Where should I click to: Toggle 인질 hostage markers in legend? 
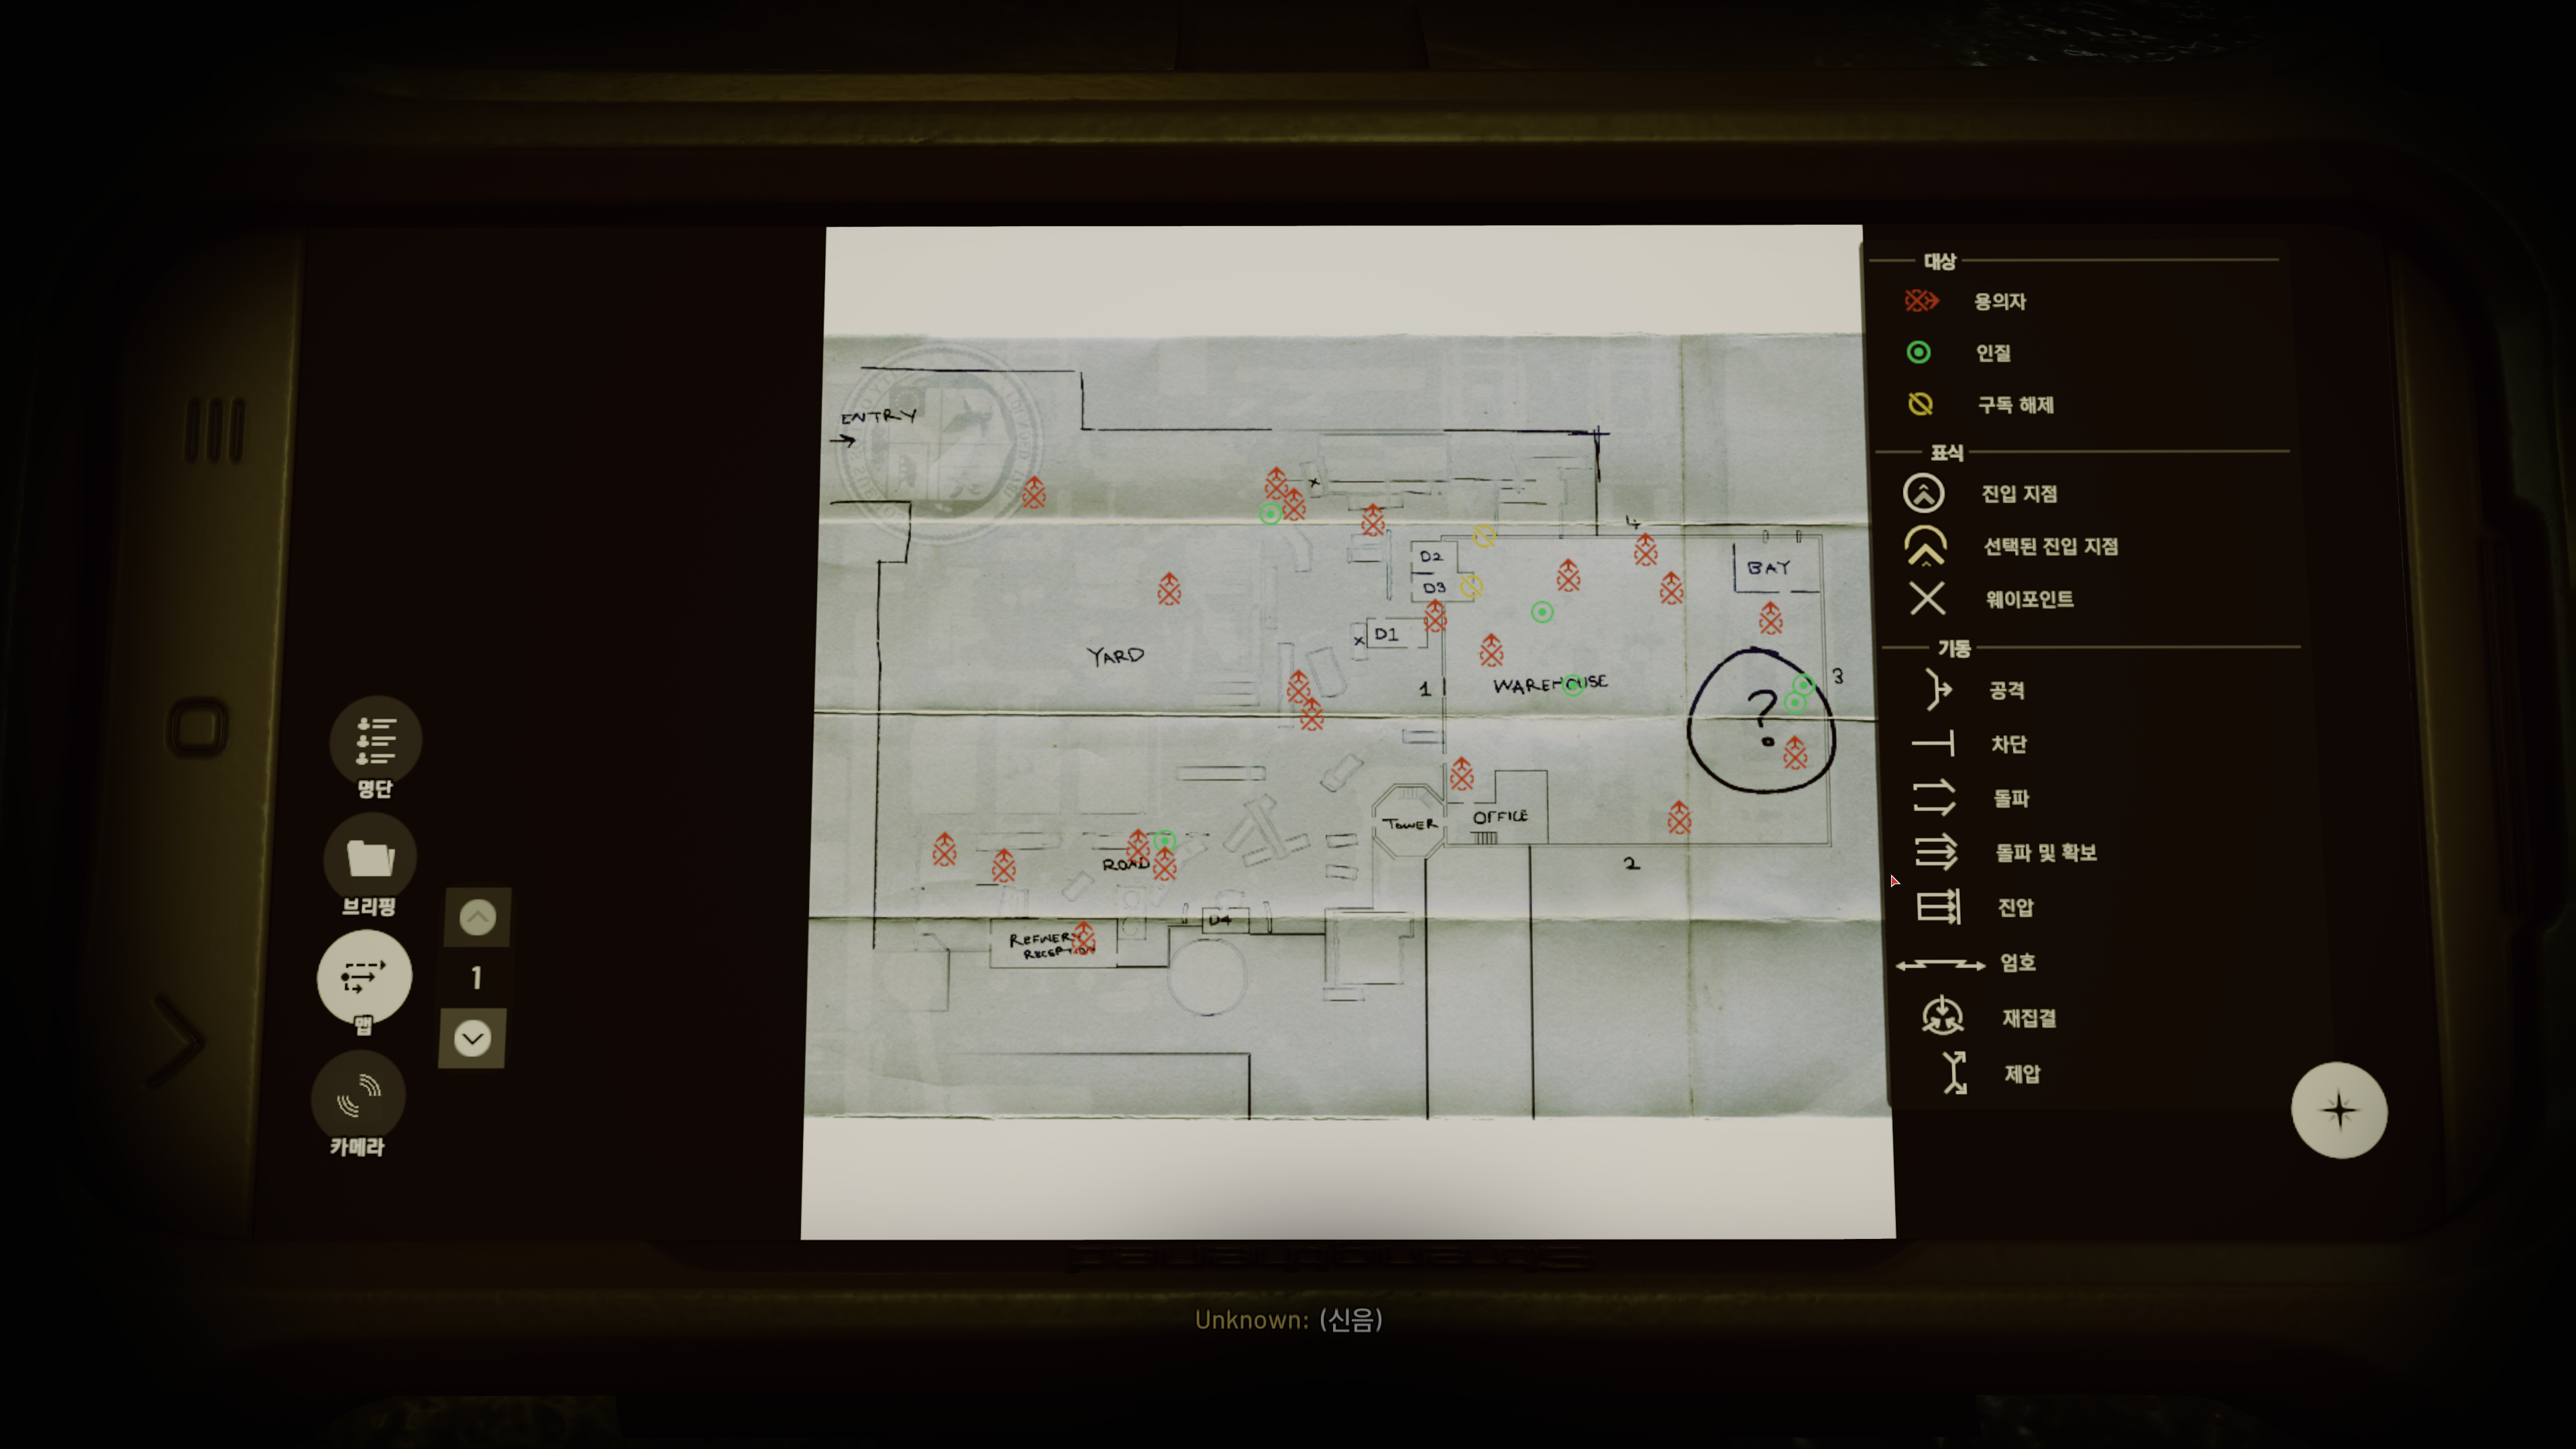(1918, 352)
